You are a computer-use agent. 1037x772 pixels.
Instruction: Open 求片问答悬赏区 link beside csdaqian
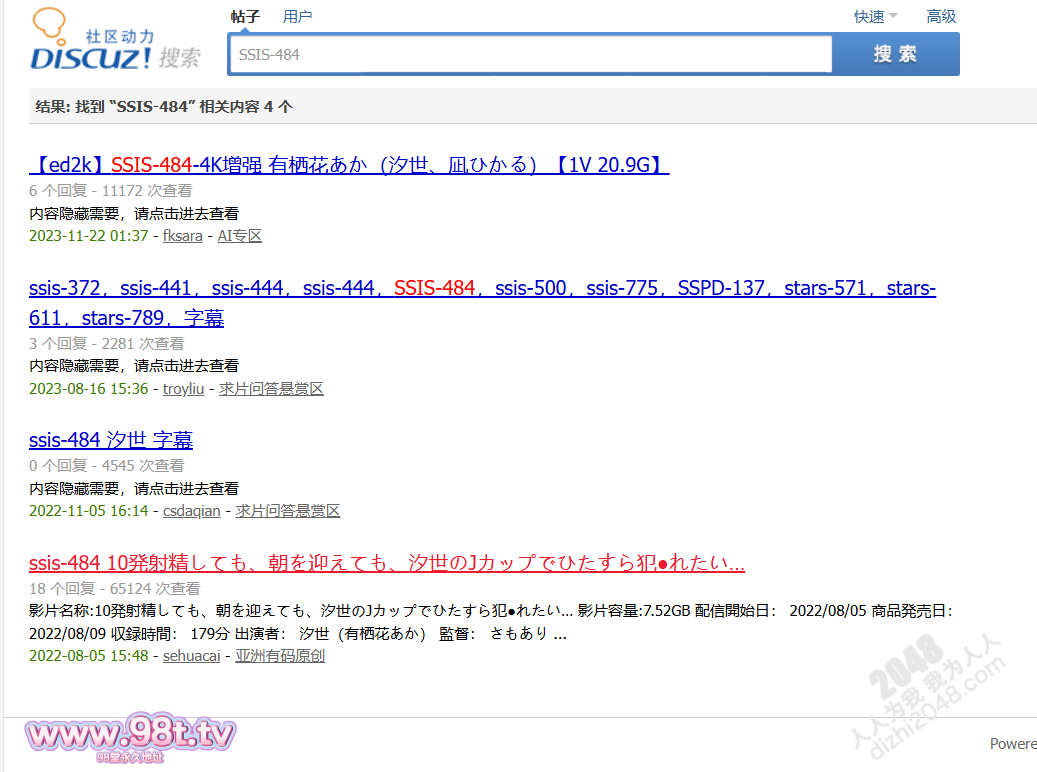pyautogui.click(x=288, y=511)
